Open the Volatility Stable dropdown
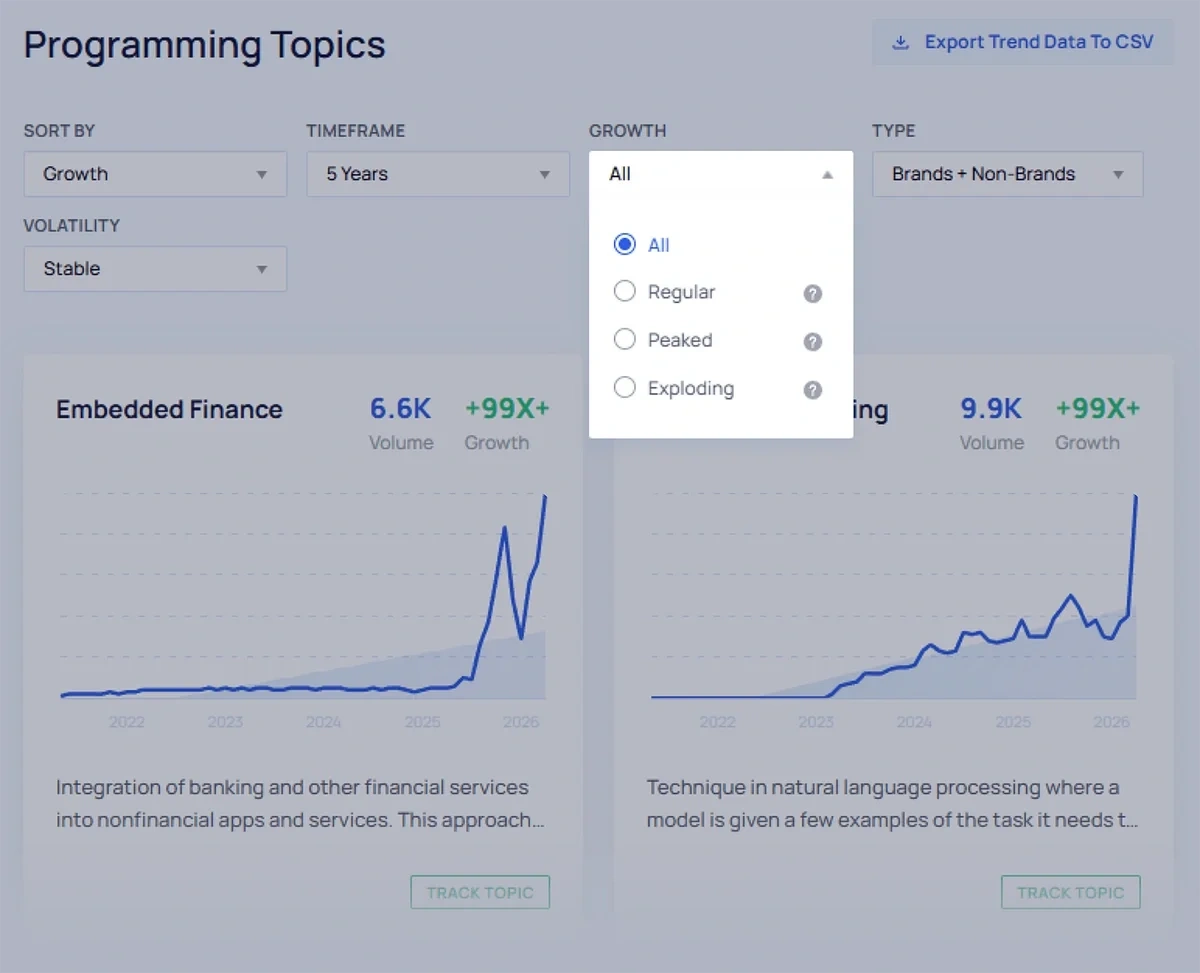 click(155, 269)
